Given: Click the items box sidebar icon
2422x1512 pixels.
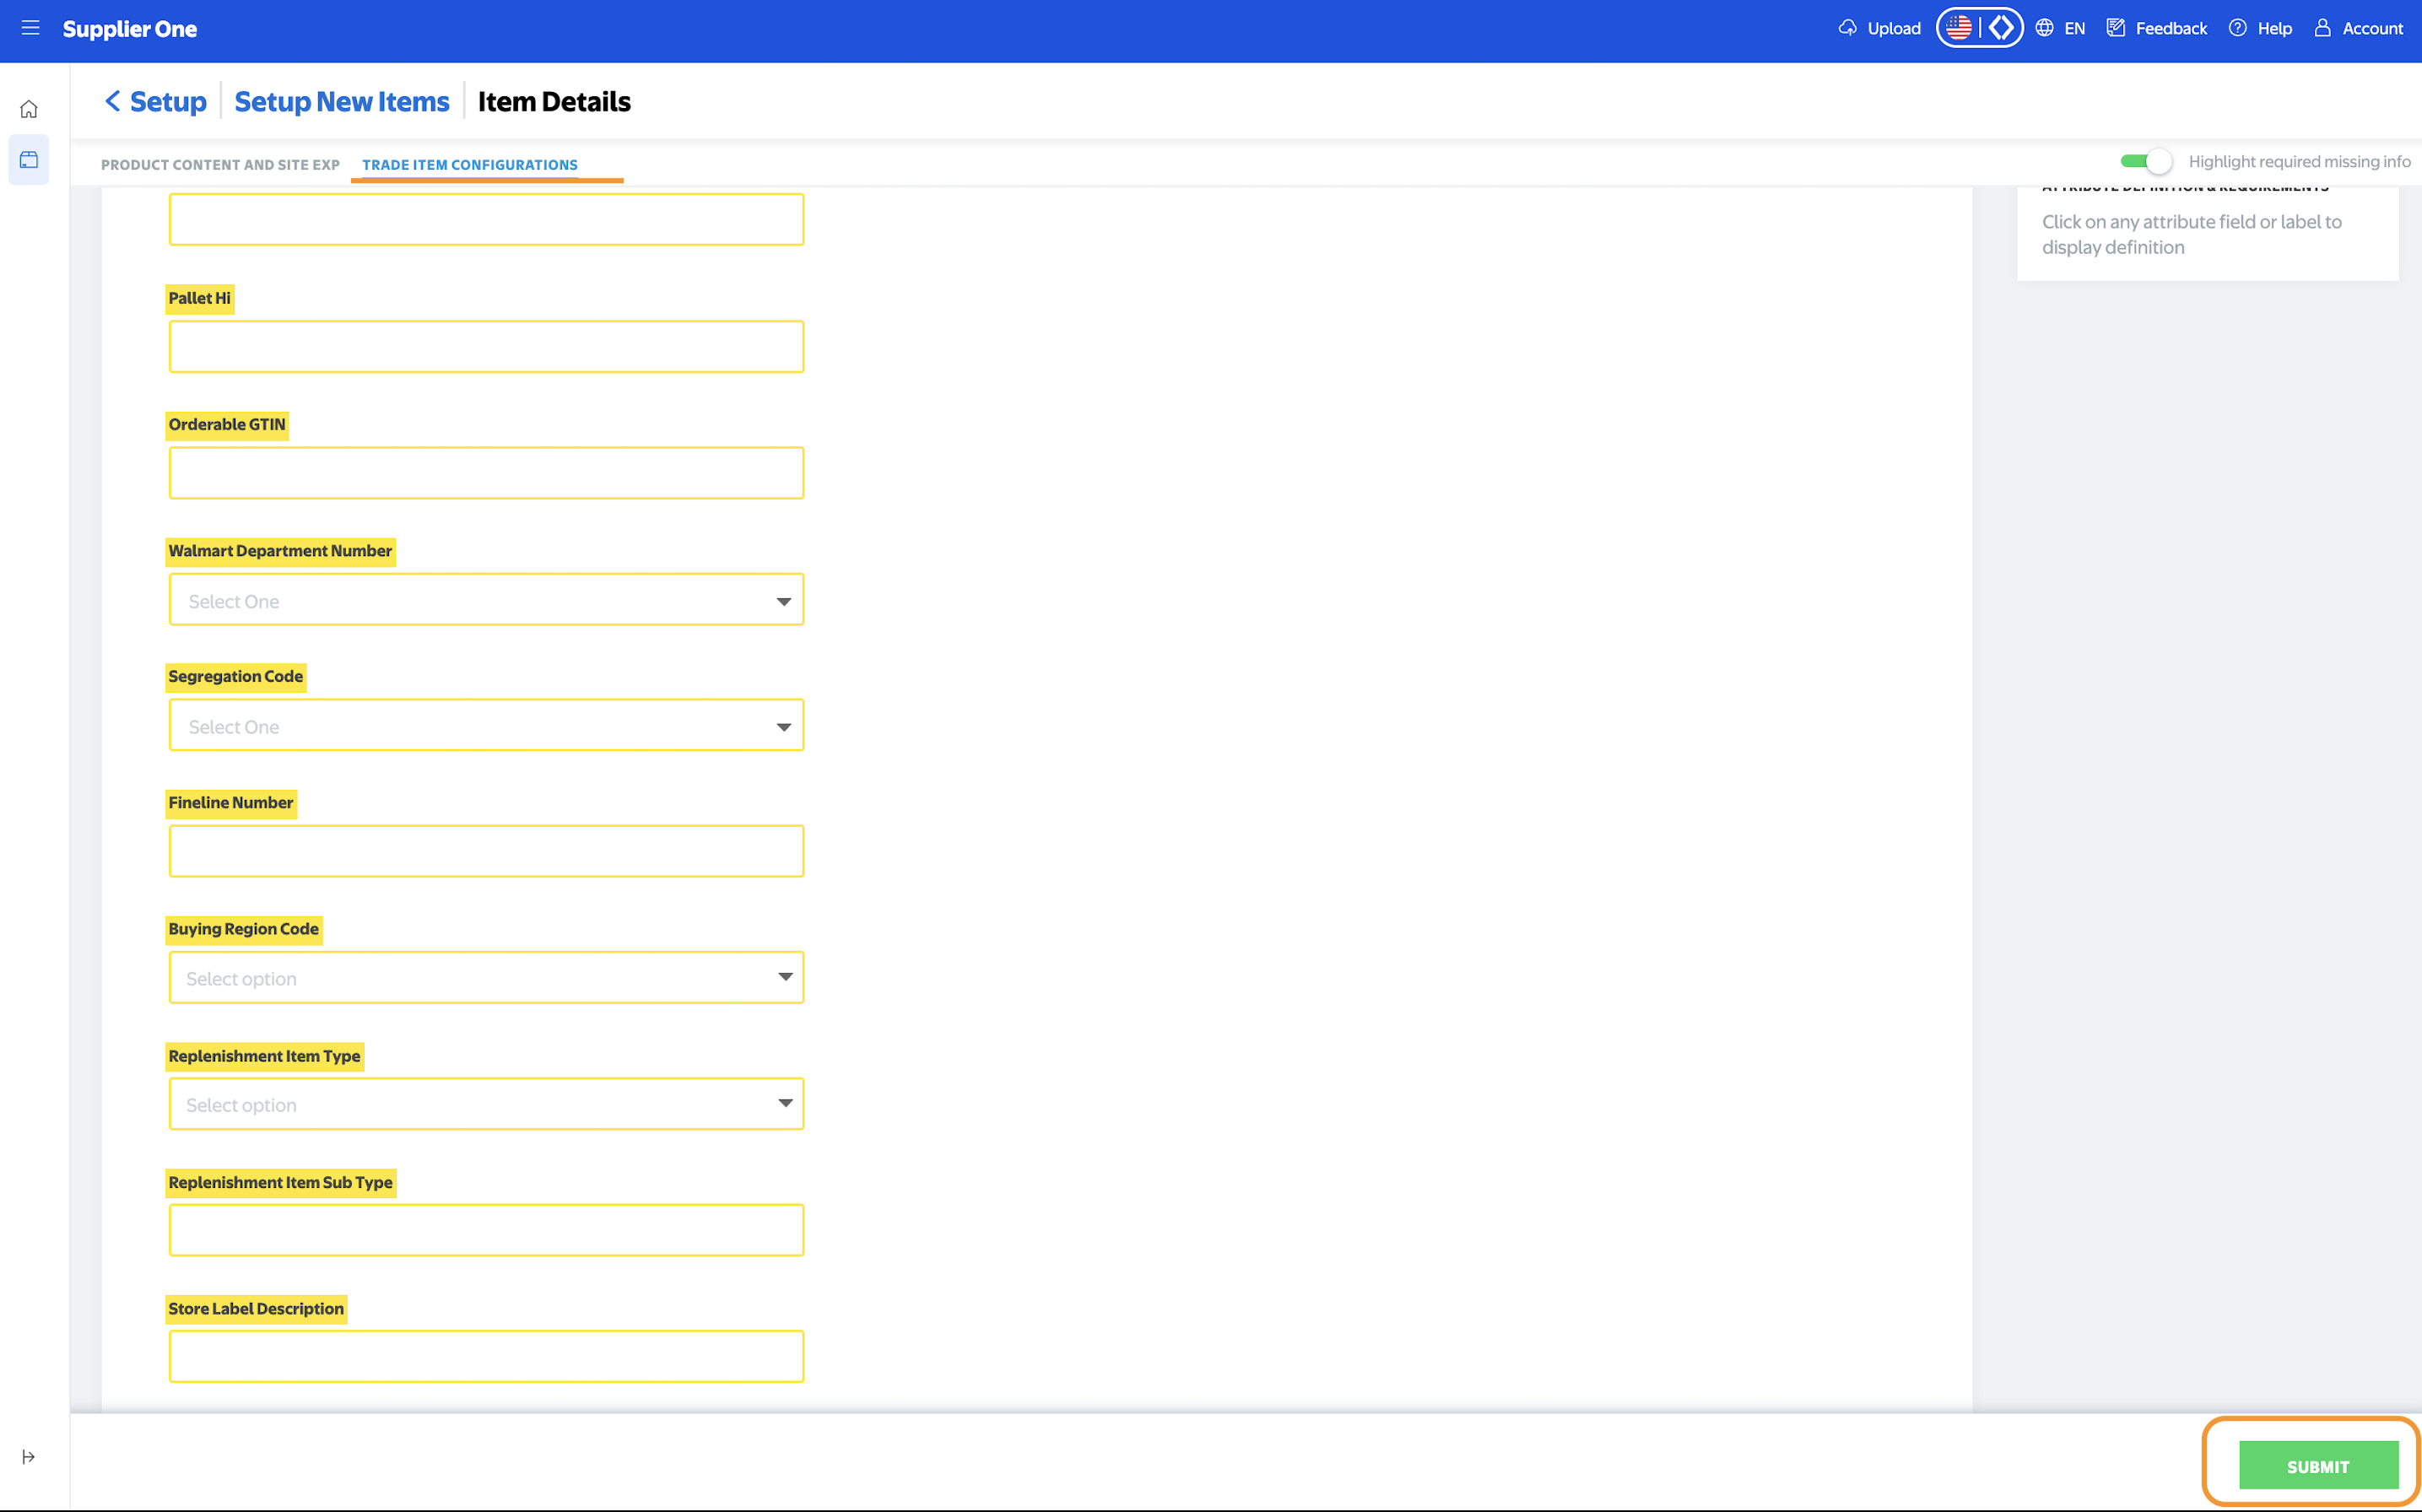Looking at the screenshot, I should click(x=29, y=160).
